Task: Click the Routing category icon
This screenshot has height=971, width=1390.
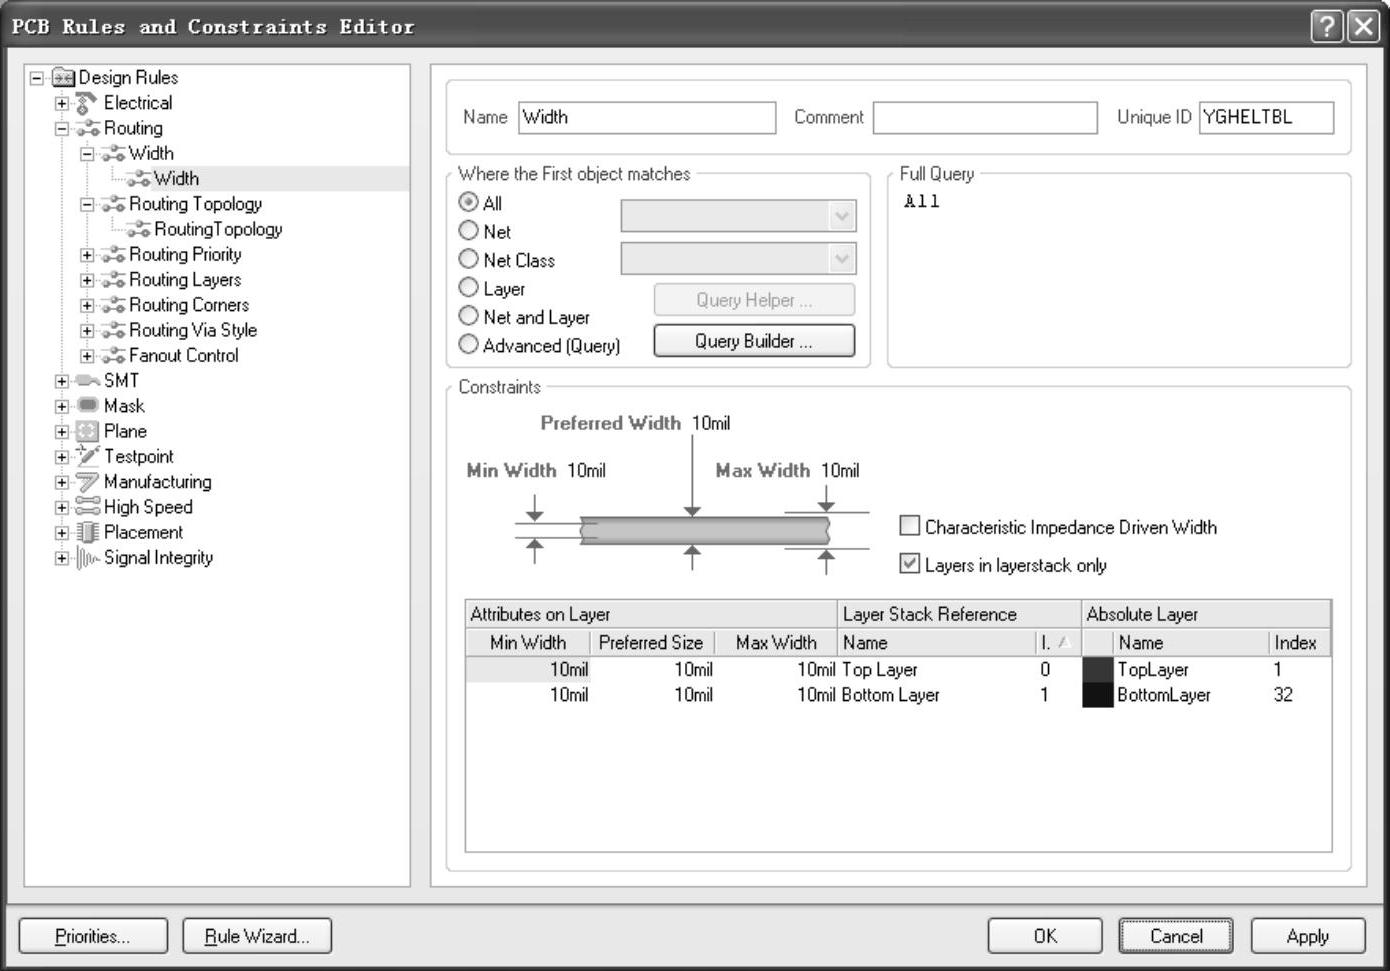Action: pyautogui.click(x=88, y=128)
